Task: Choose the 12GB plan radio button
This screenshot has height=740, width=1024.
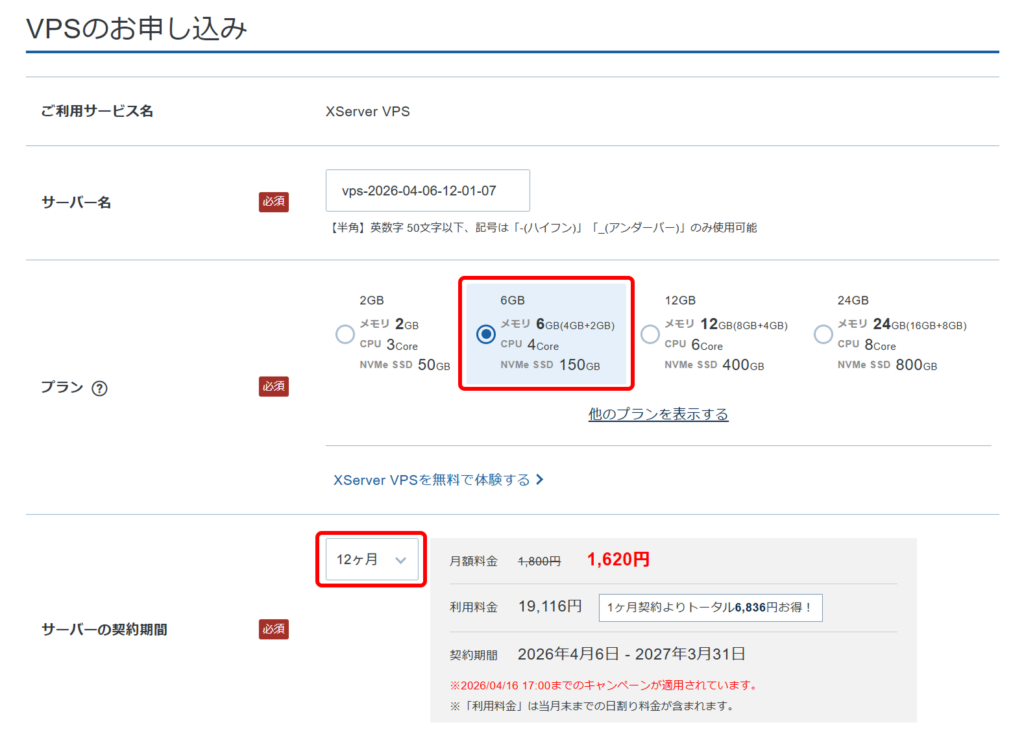Action: point(649,334)
